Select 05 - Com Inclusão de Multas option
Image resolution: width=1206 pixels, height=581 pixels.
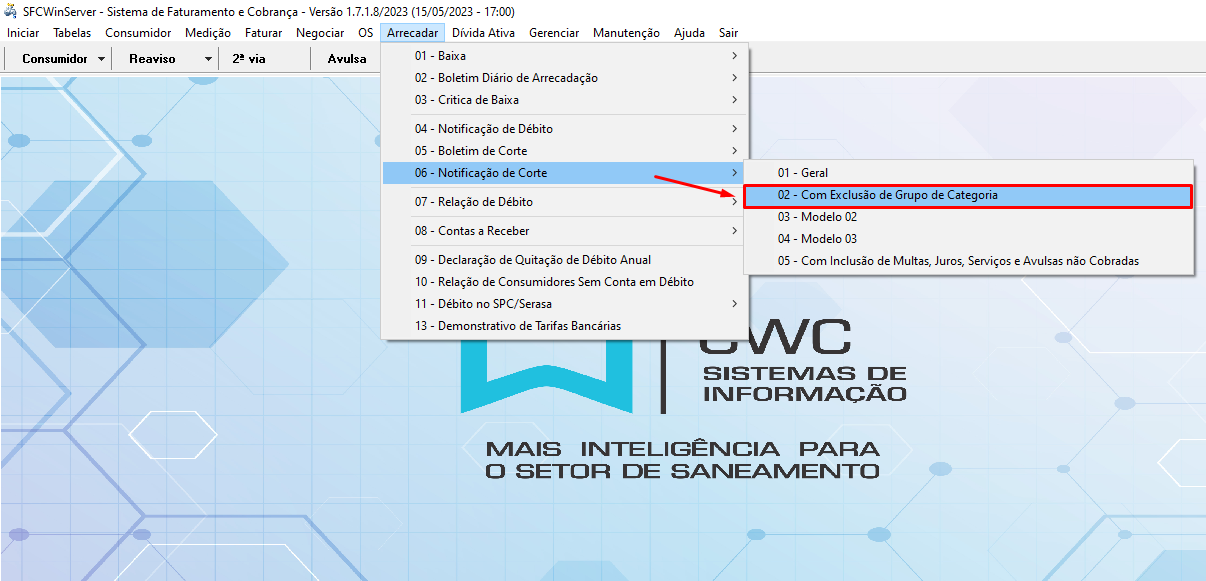[958, 261]
